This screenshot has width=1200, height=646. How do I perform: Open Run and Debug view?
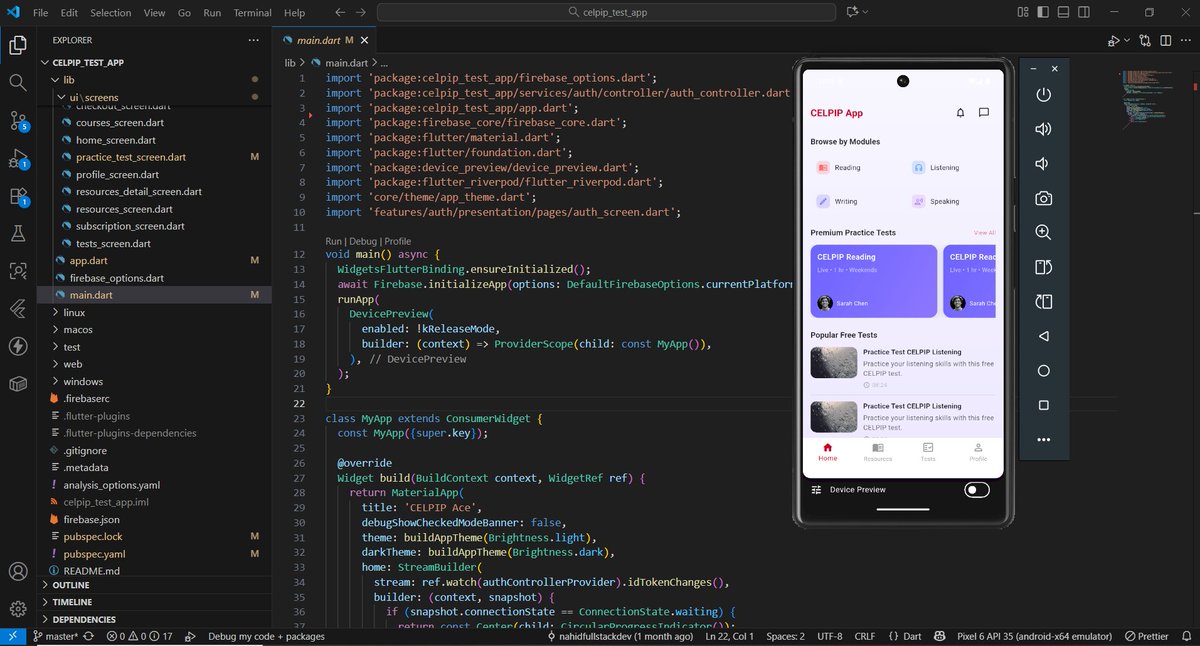point(18,158)
